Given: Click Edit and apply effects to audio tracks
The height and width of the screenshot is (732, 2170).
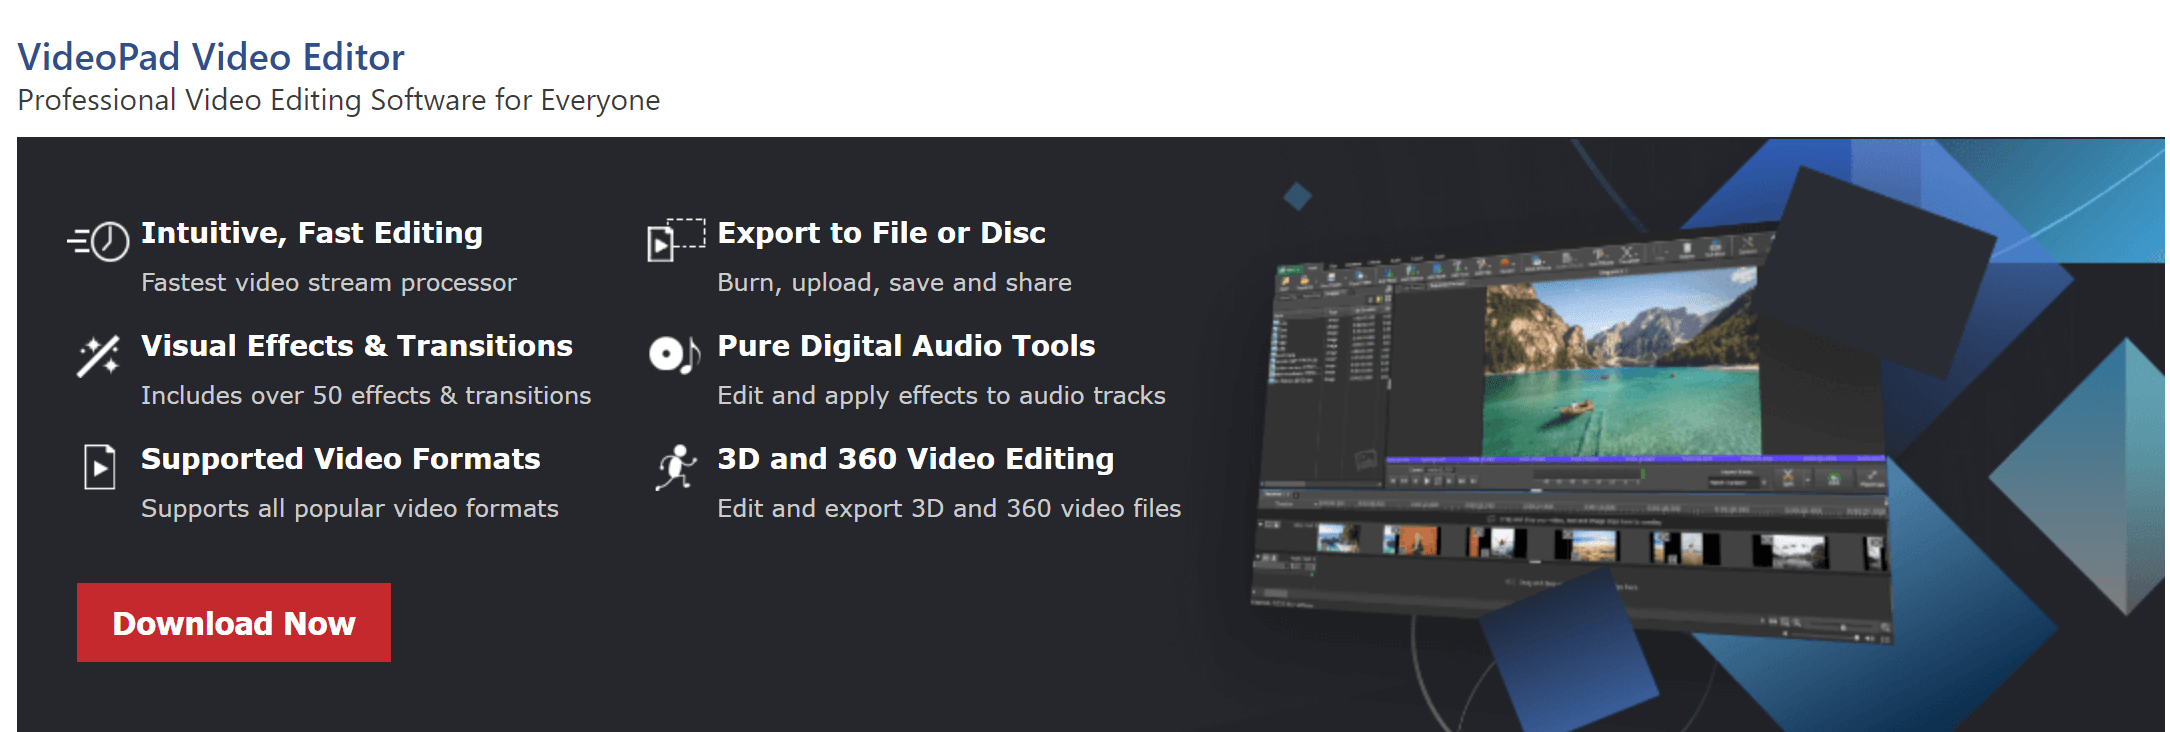Looking at the screenshot, I should click(x=942, y=396).
